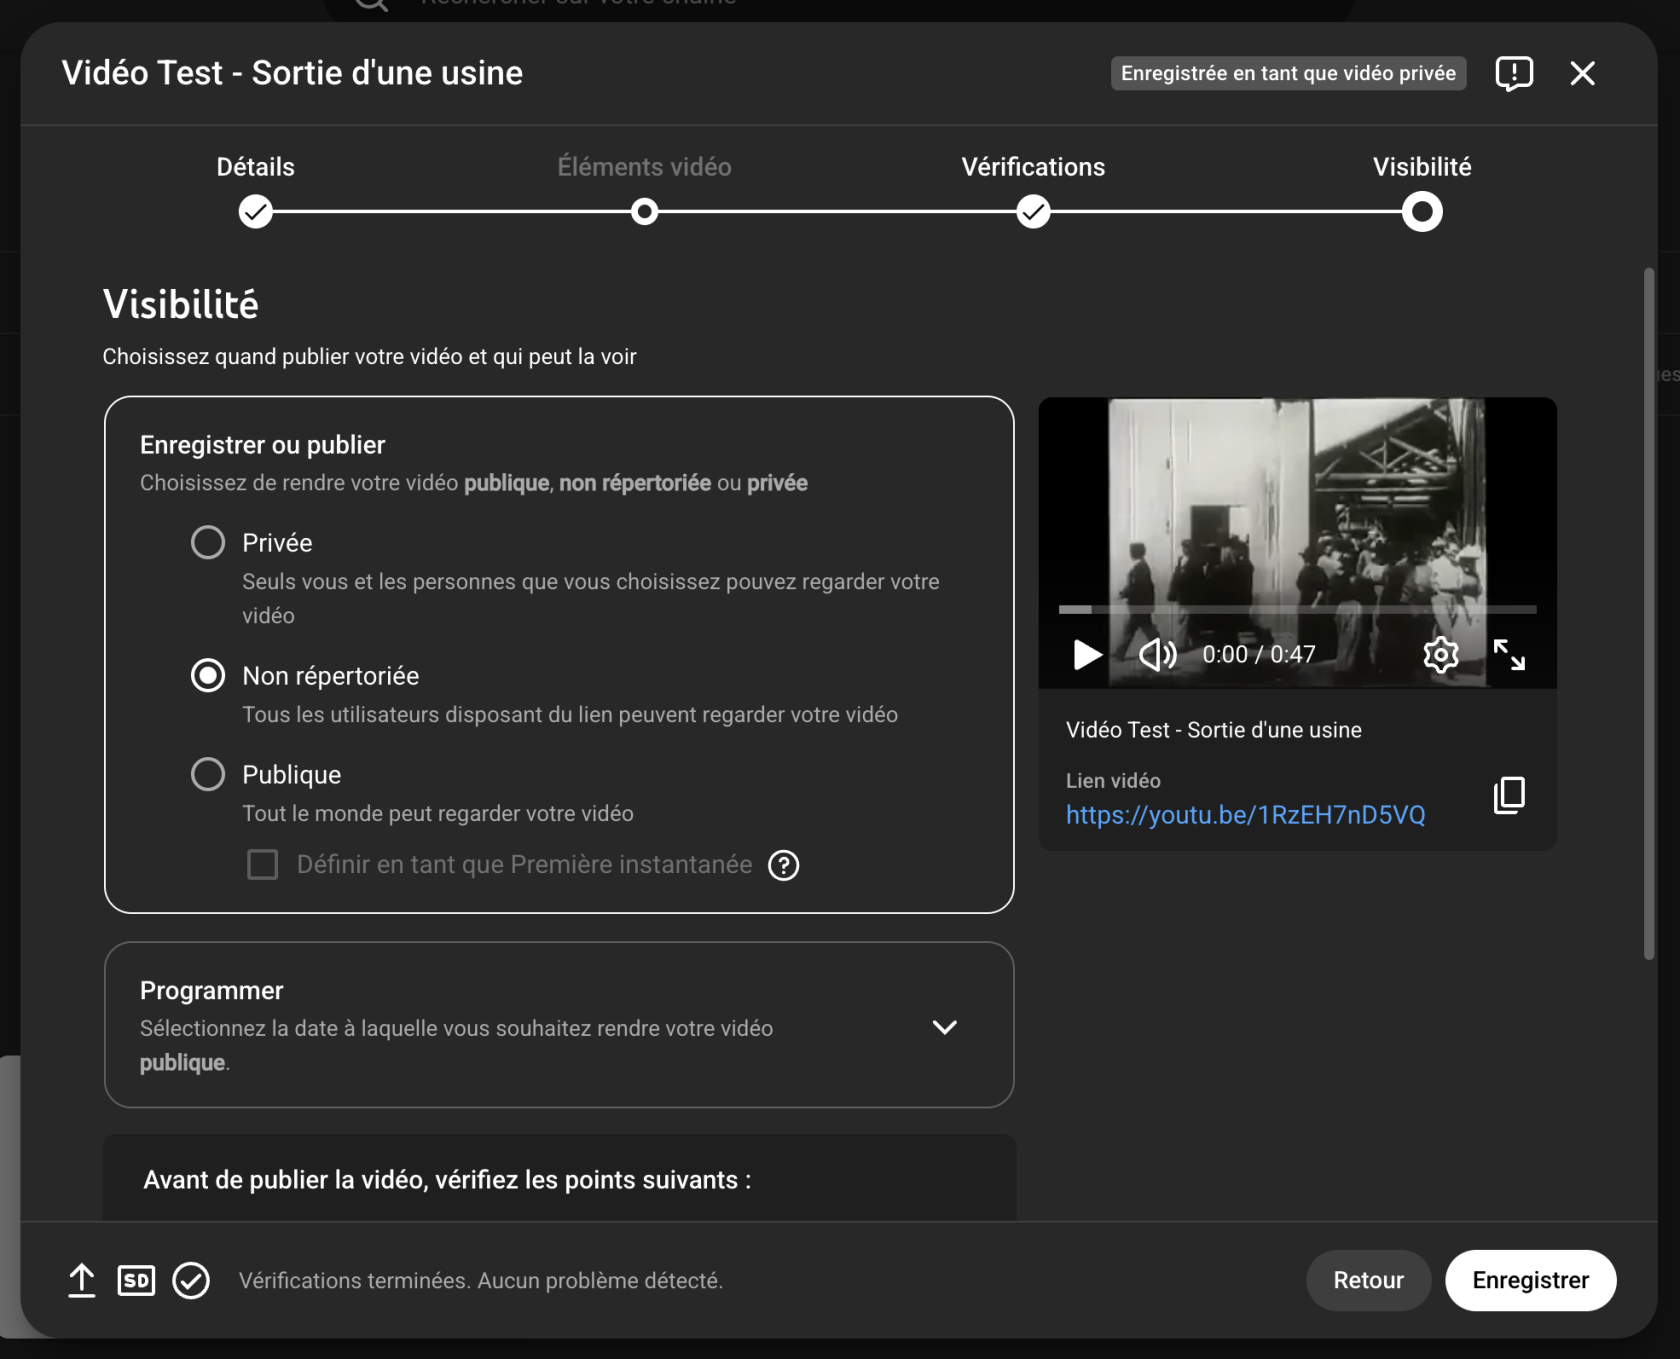Mute the preview video volume
Screen dimensions: 1680x1359
point(1157,655)
